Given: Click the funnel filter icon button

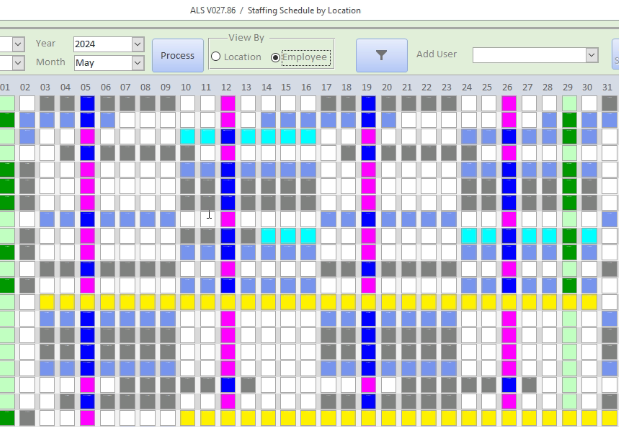Looking at the screenshot, I should [381, 56].
